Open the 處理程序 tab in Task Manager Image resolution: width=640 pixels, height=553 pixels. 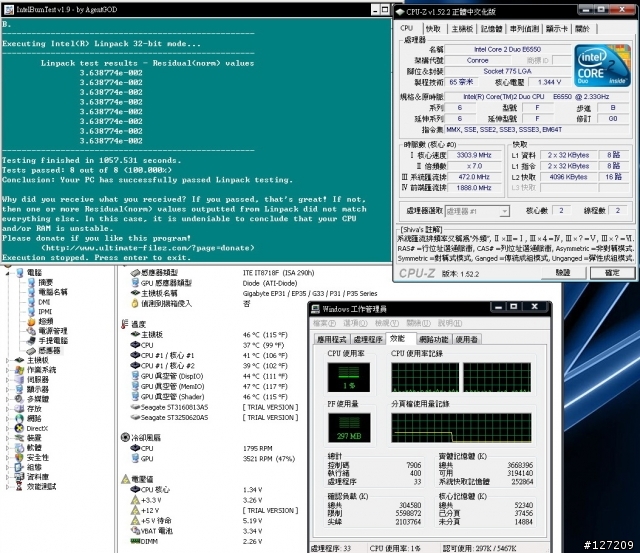coord(368,339)
